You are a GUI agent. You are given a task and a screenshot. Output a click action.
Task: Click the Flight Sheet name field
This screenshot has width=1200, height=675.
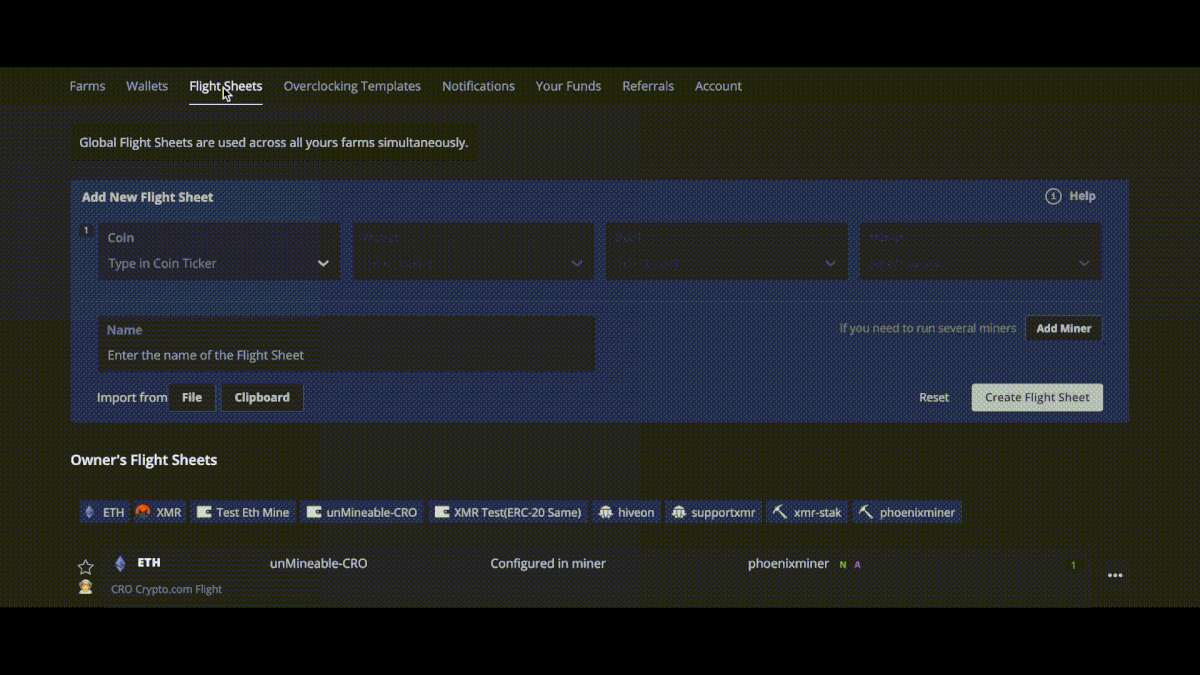point(346,343)
